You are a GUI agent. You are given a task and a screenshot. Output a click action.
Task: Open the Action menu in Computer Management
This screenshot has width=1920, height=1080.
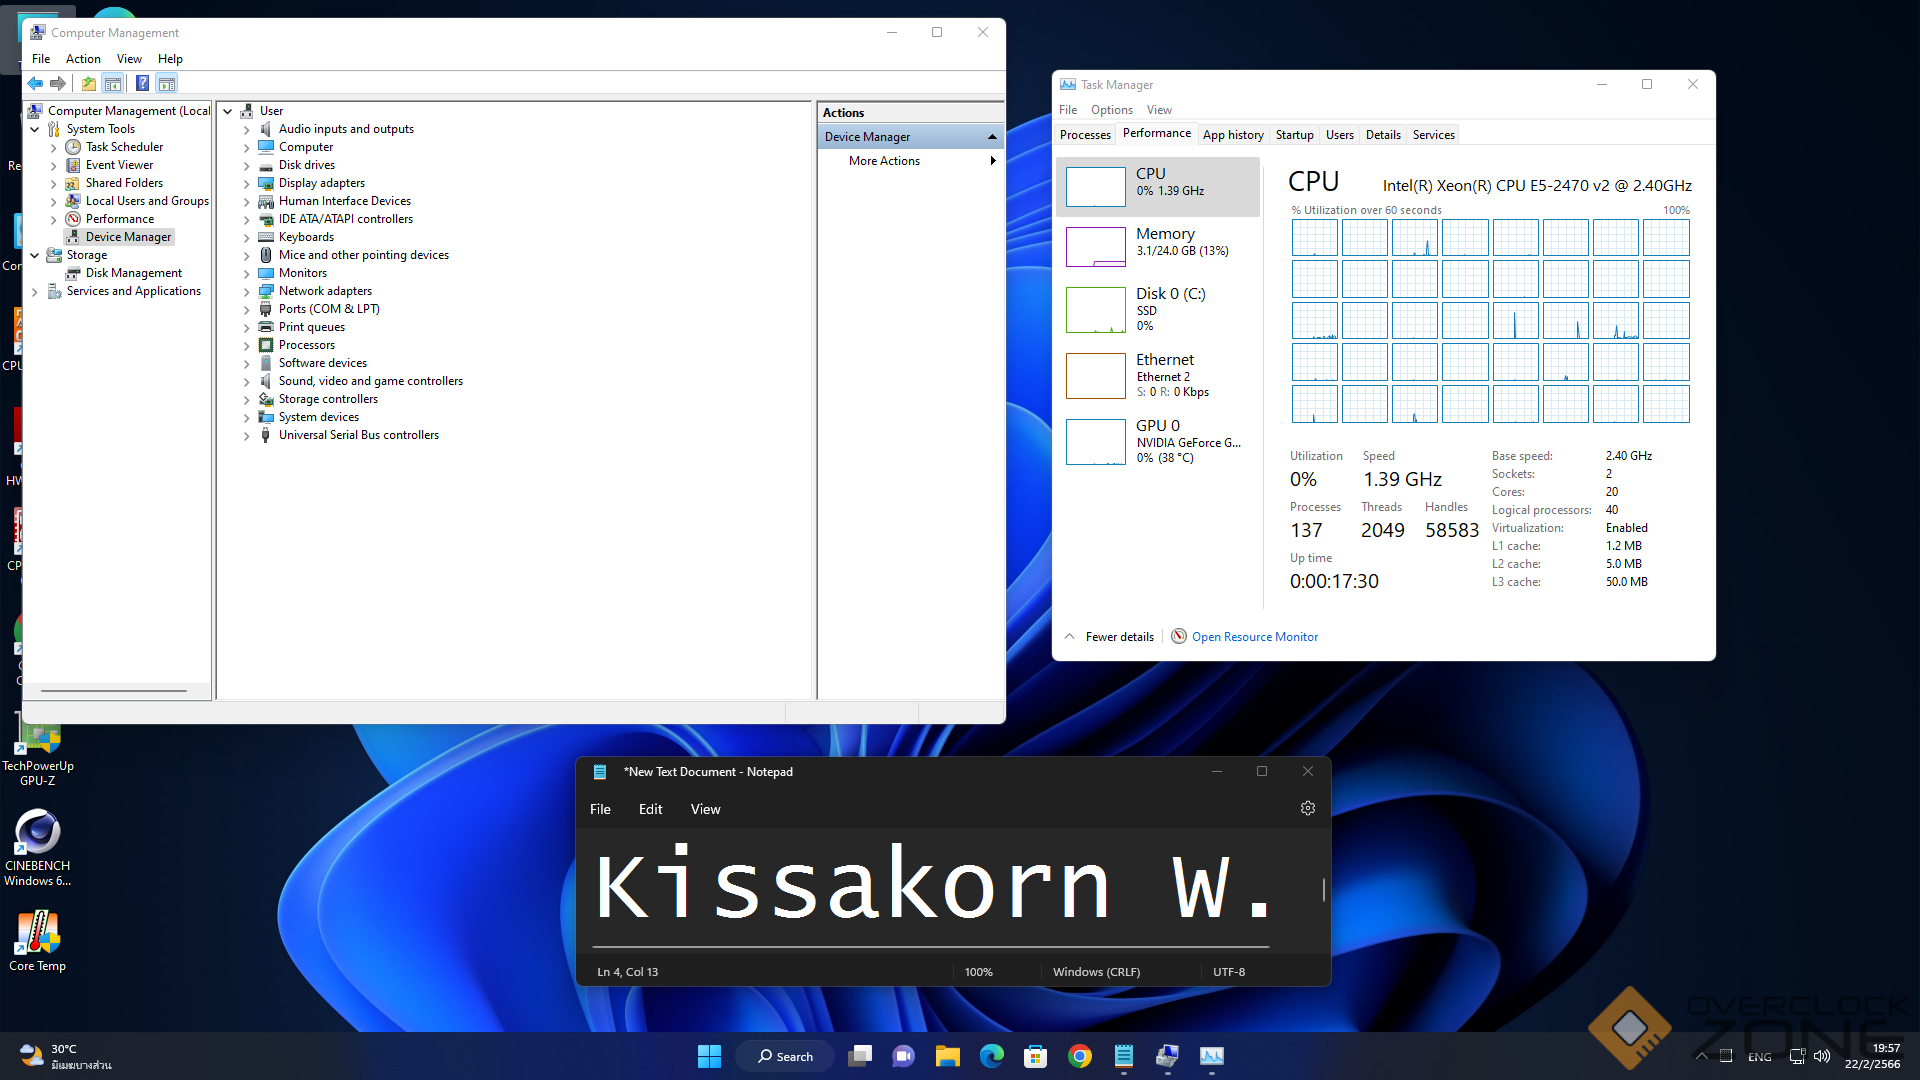pos(83,59)
